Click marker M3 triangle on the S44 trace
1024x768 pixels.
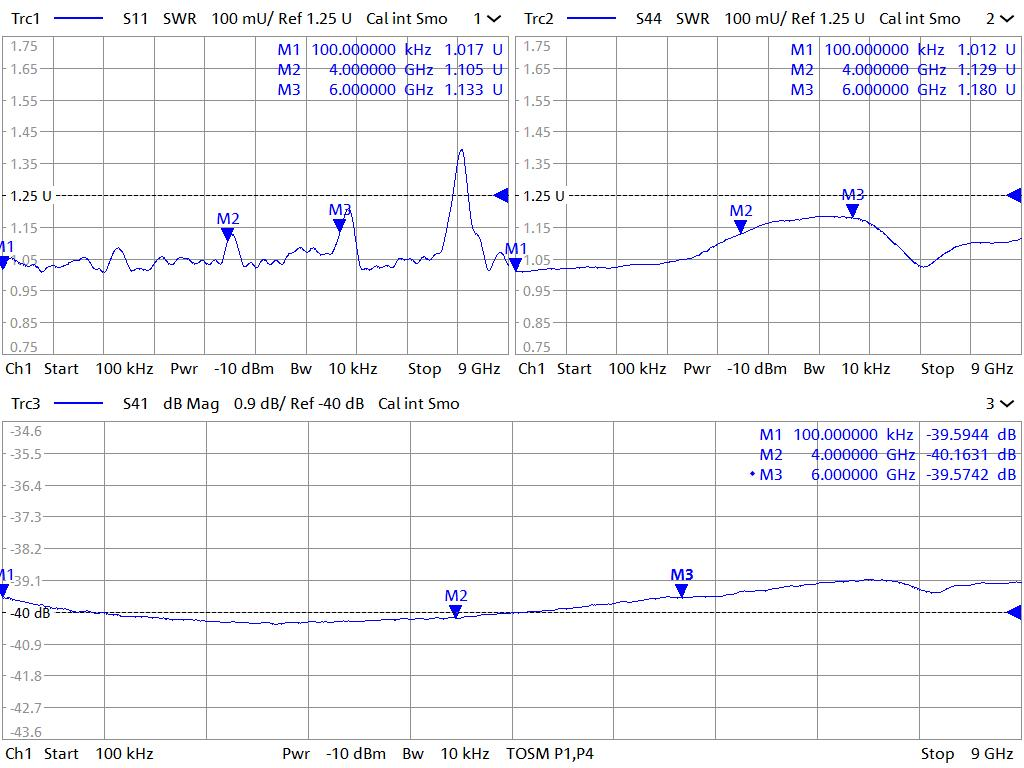coord(852,210)
